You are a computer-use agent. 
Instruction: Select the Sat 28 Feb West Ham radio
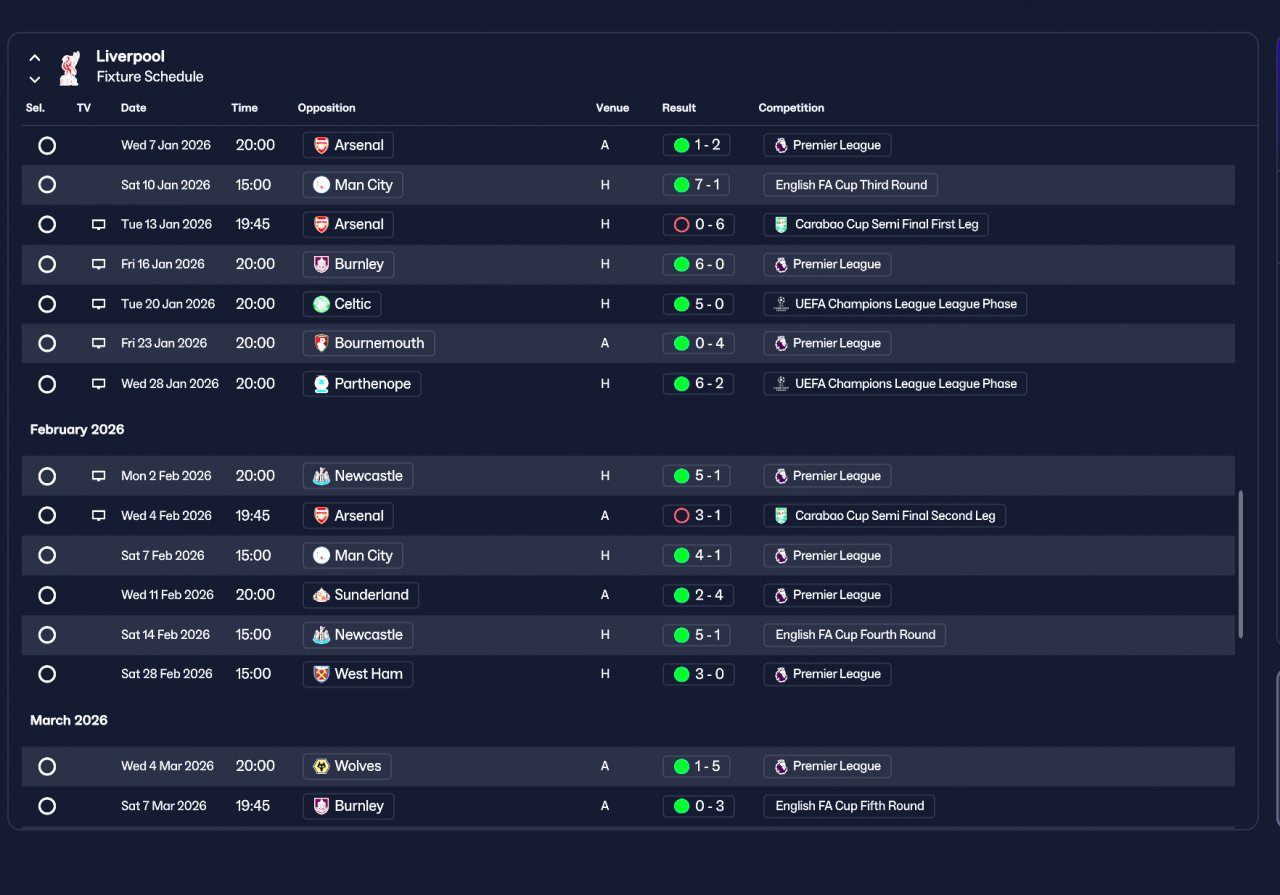(x=47, y=674)
